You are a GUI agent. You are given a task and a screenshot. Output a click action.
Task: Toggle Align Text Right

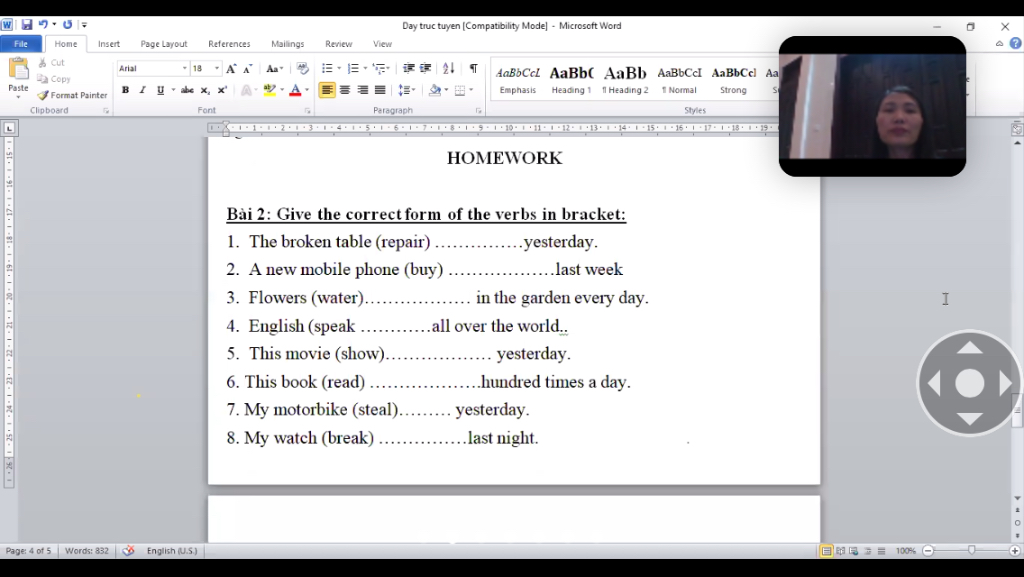point(362,90)
